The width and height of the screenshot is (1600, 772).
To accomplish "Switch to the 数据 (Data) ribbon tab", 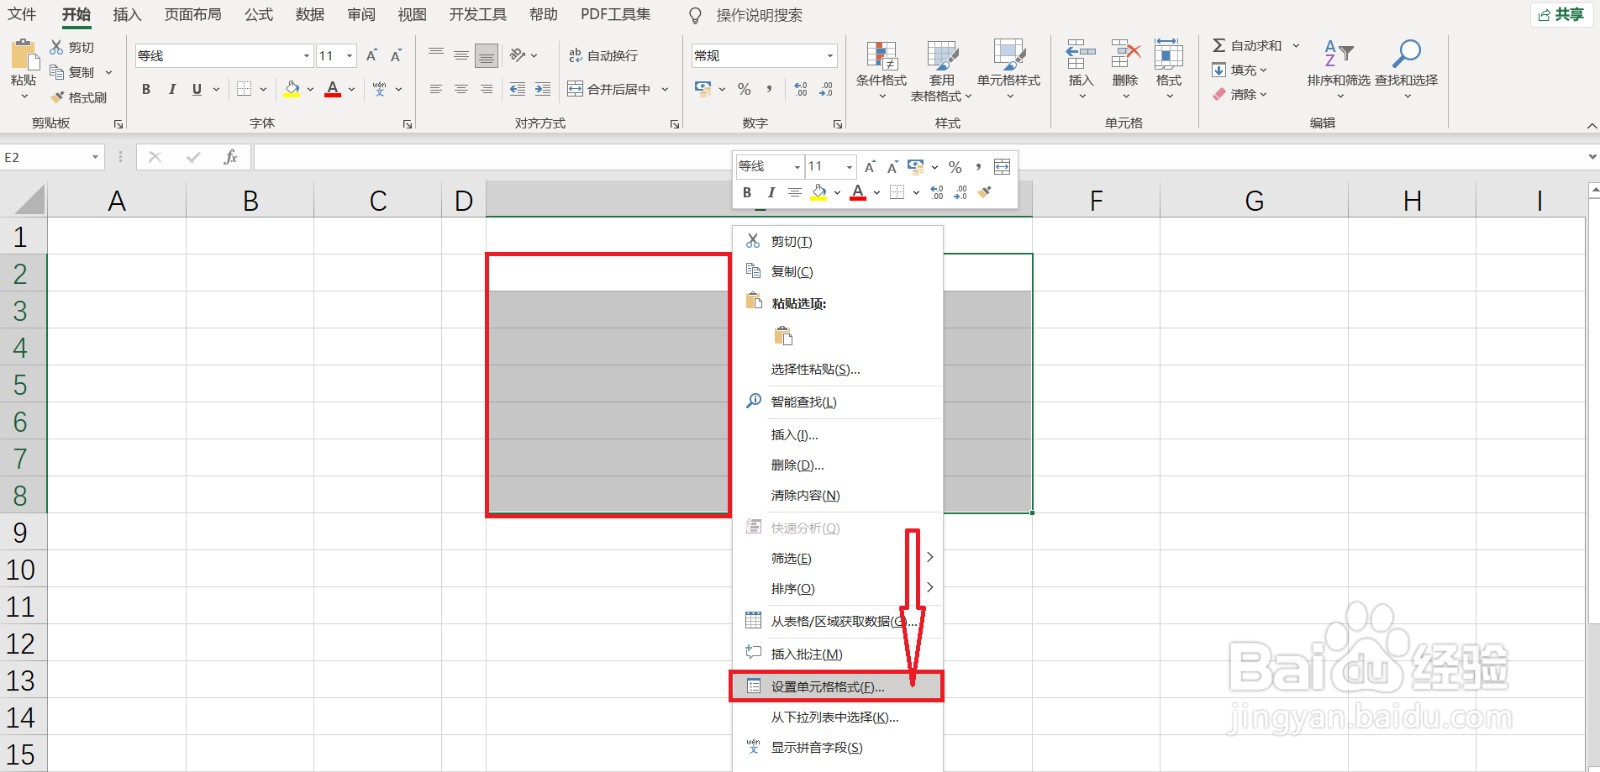I will click(x=310, y=14).
